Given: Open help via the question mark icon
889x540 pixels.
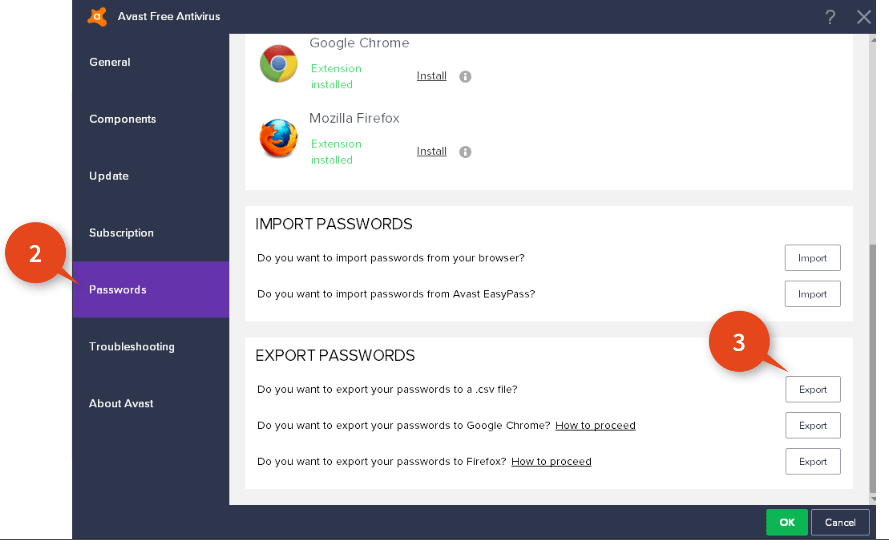Looking at the screenshot, I should pos(830,17).
